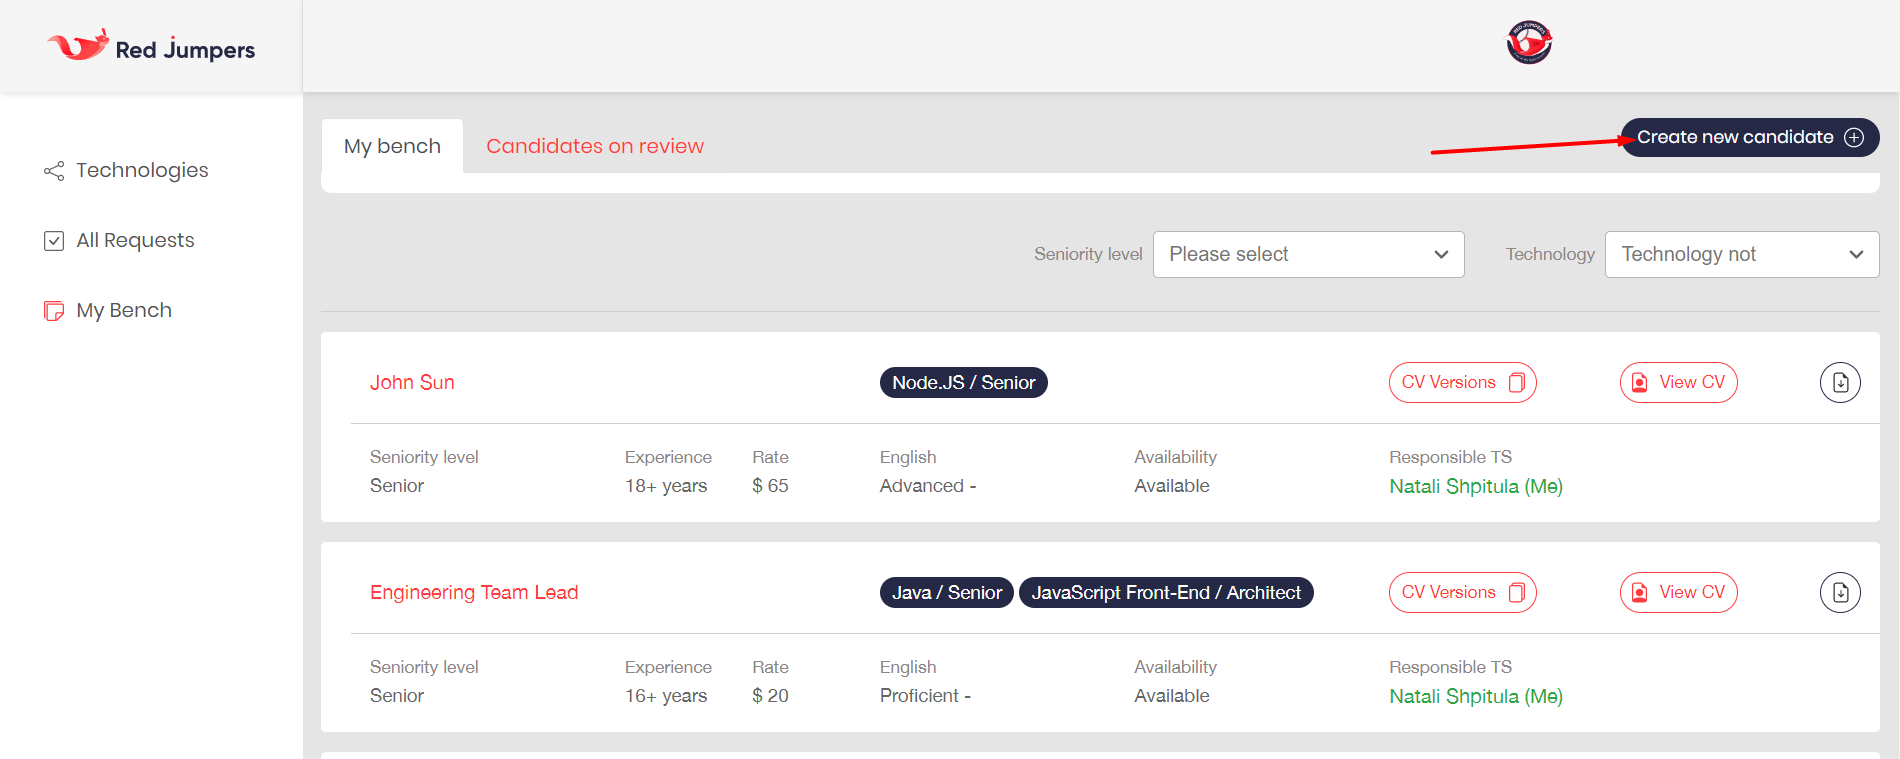The width and height of the screenshot is (1900, 759).
Task: Open the Engineering Team Lead candidate link
Action: pyautogui.click(x=474, y=593)
